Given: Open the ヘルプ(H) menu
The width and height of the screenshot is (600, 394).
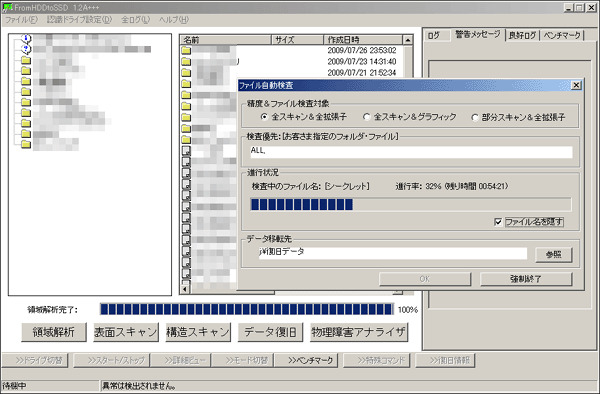Looking at the screenshot, I should tap(174, 20).
